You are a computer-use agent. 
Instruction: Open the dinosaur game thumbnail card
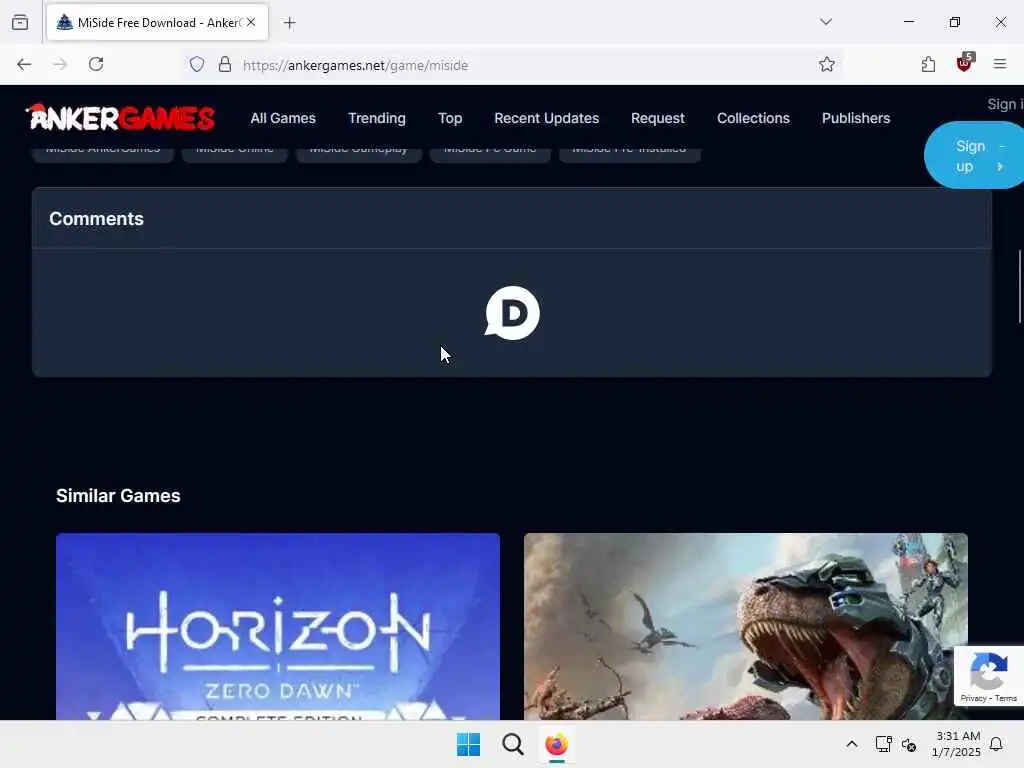[746, 626]
